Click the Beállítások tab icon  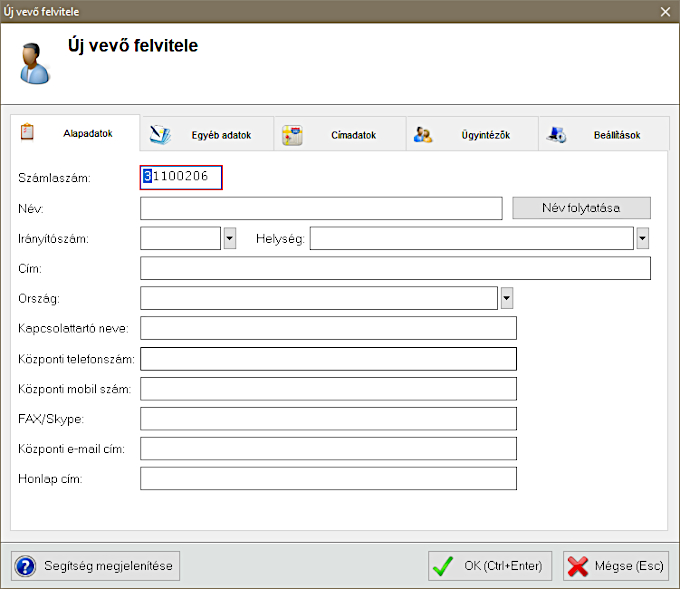(557, 135)
